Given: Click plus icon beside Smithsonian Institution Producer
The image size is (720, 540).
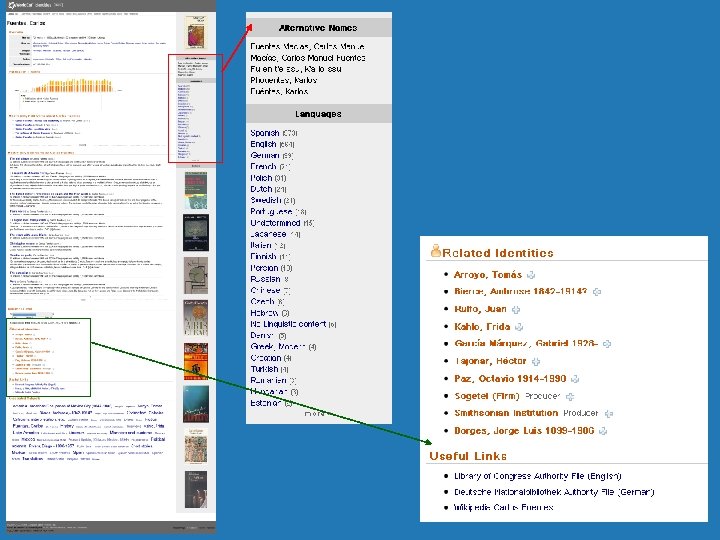Looking at the screenshot, I should coord(608,414).
